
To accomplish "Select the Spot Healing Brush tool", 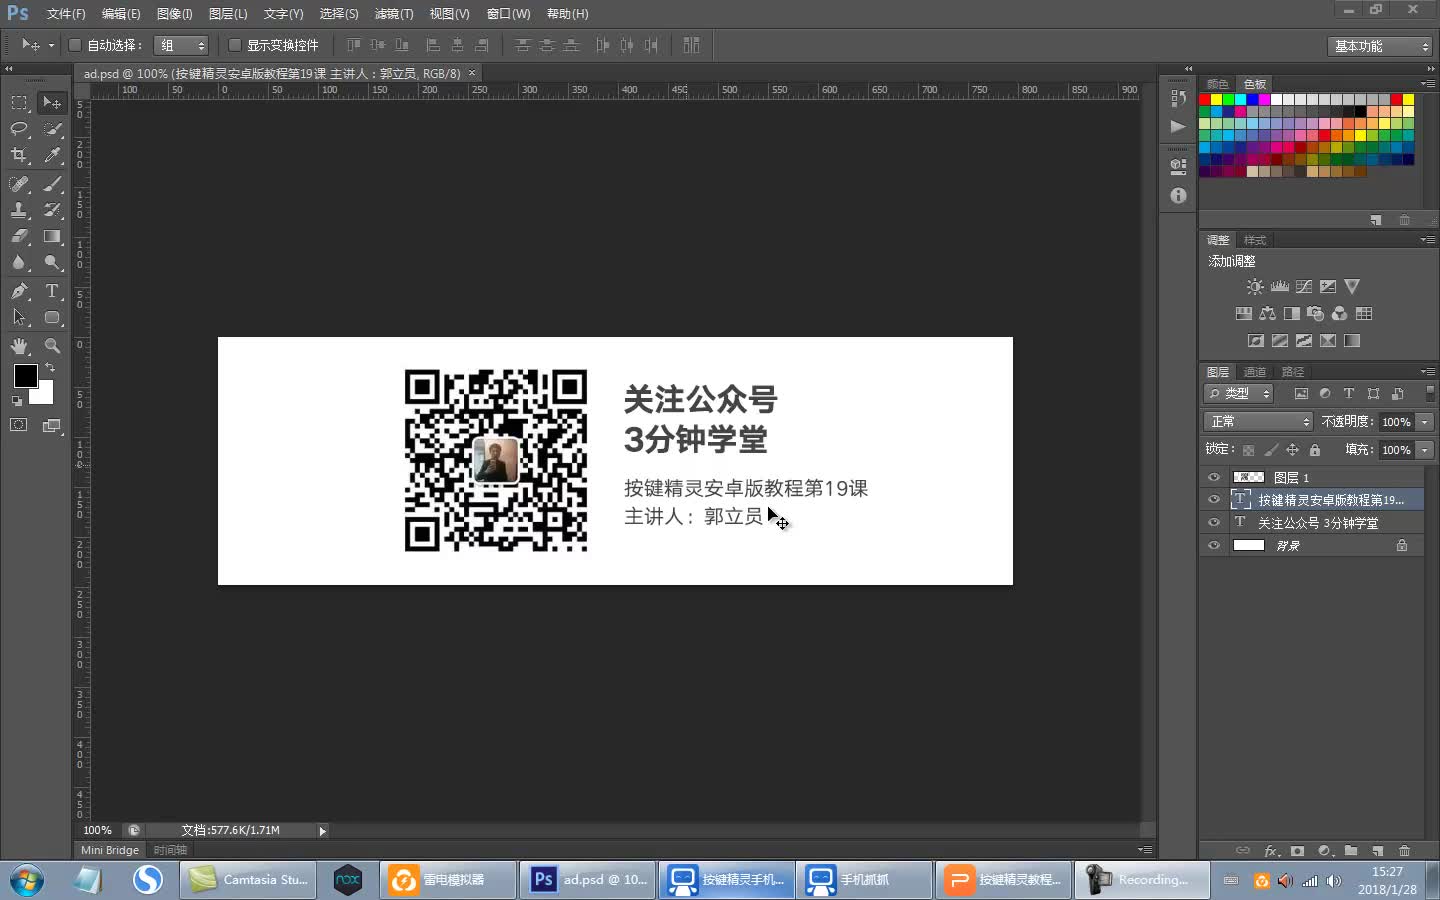I will [x=19, y=184].
